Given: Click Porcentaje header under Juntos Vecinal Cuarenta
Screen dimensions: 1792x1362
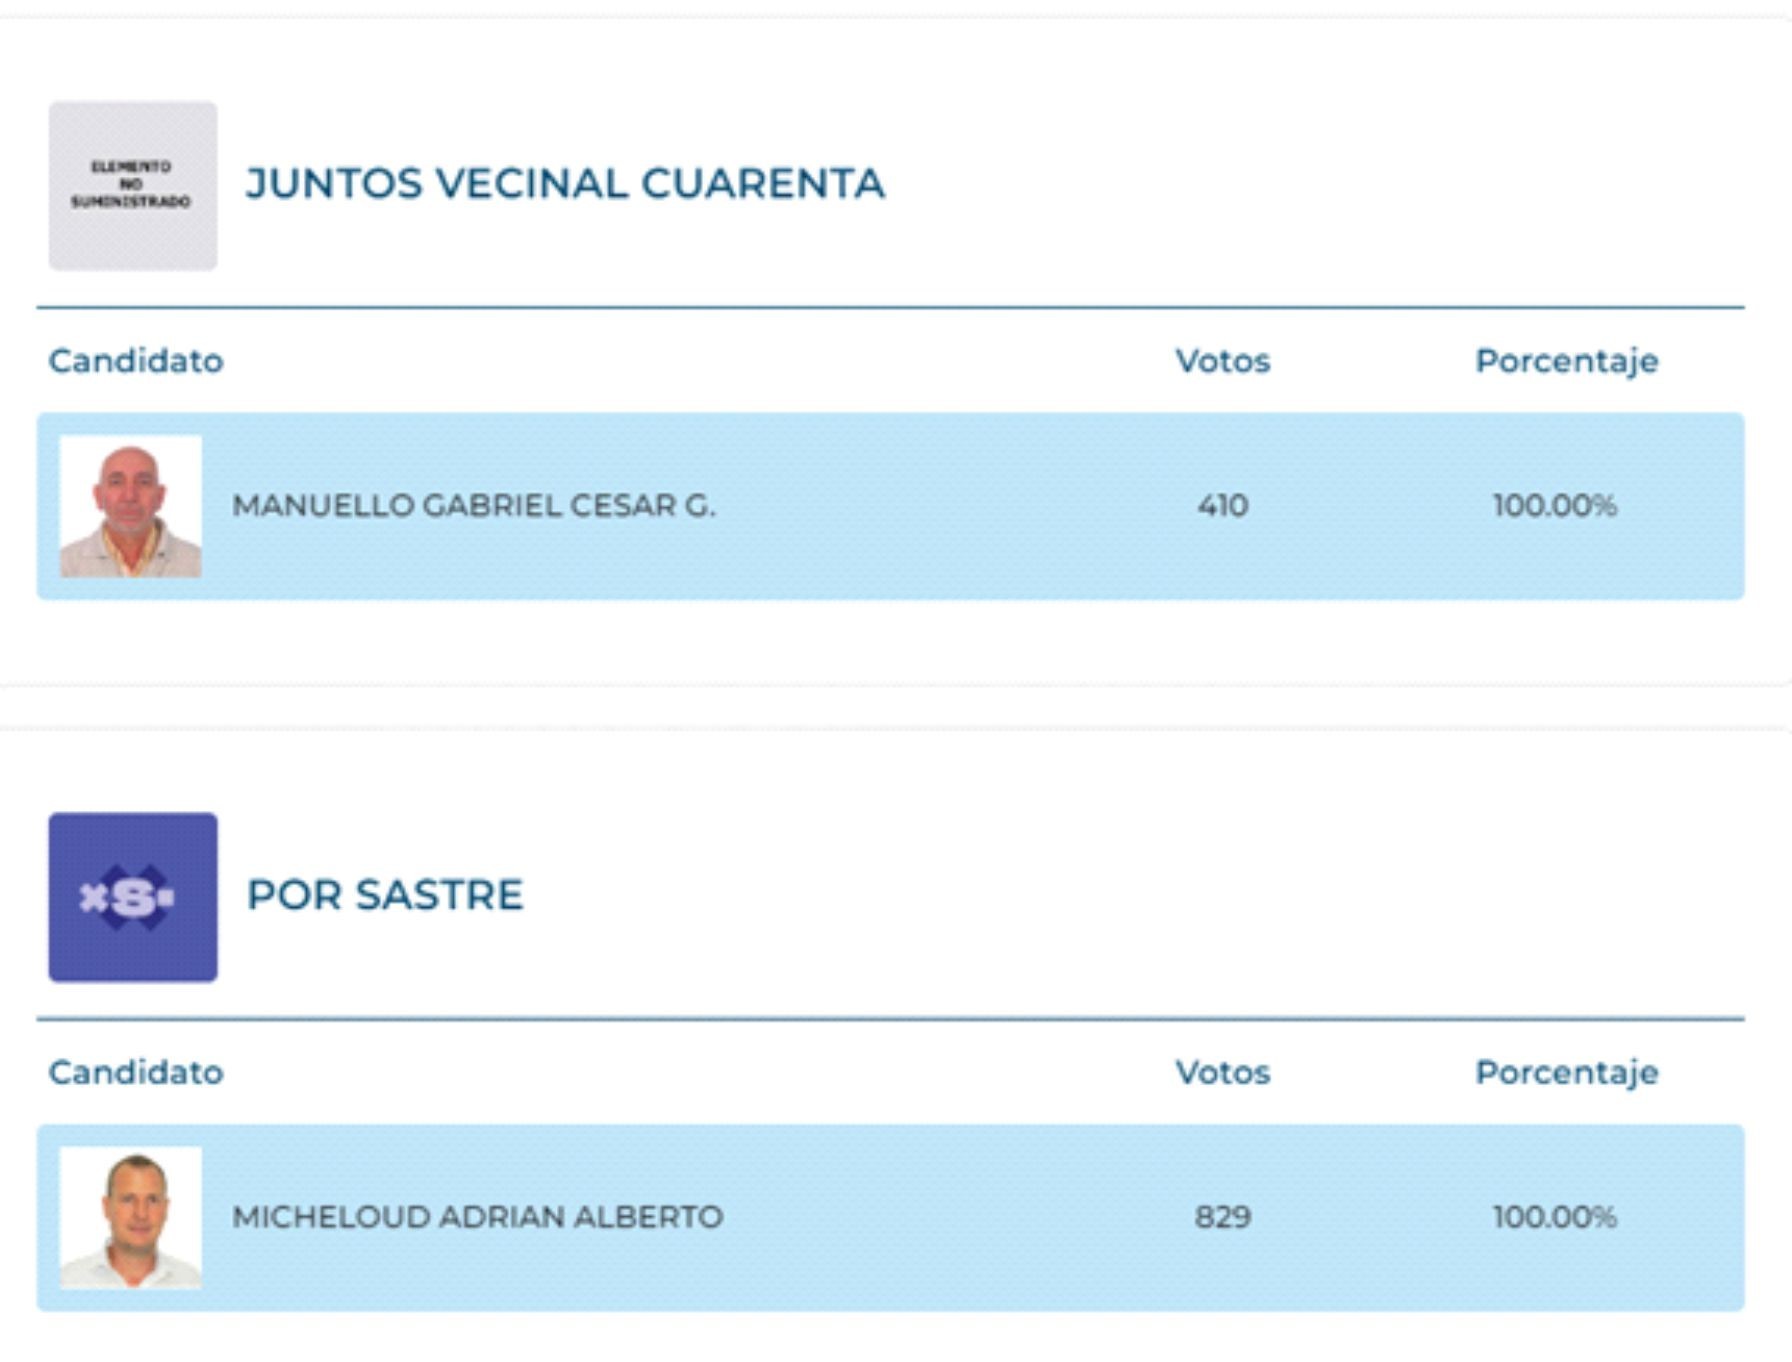Looking at the screenshot, I should click(1566, 361).
